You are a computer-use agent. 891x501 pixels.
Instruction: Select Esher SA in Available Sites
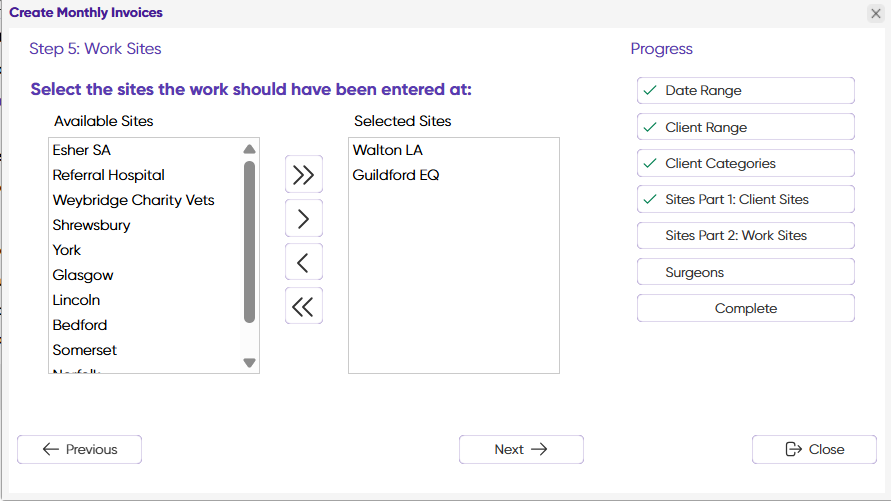tap(145, 150)
